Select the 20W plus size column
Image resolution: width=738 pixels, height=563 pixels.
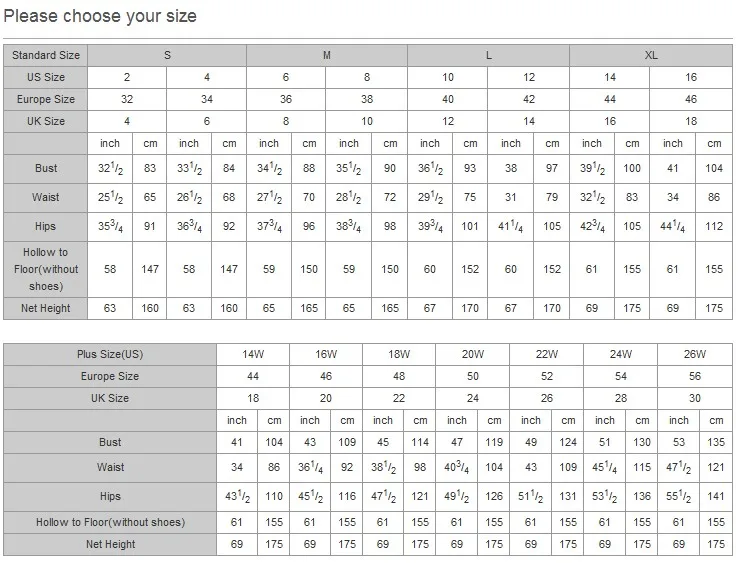(x=473, y=354)
